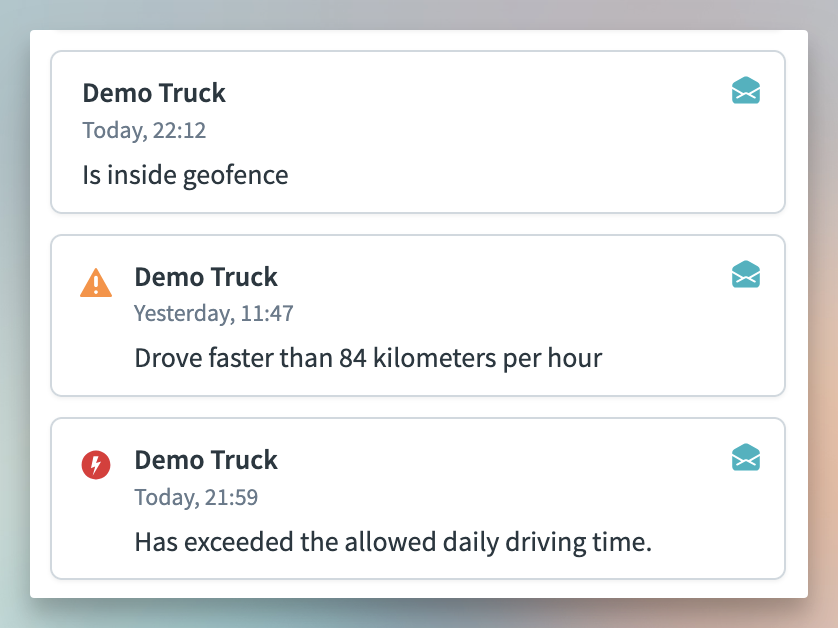Viewport: 838px width, 628px height.
Task: Click the "Today, 21:59" timestamp
Action: pyautogui.click(x=196, y=497)
